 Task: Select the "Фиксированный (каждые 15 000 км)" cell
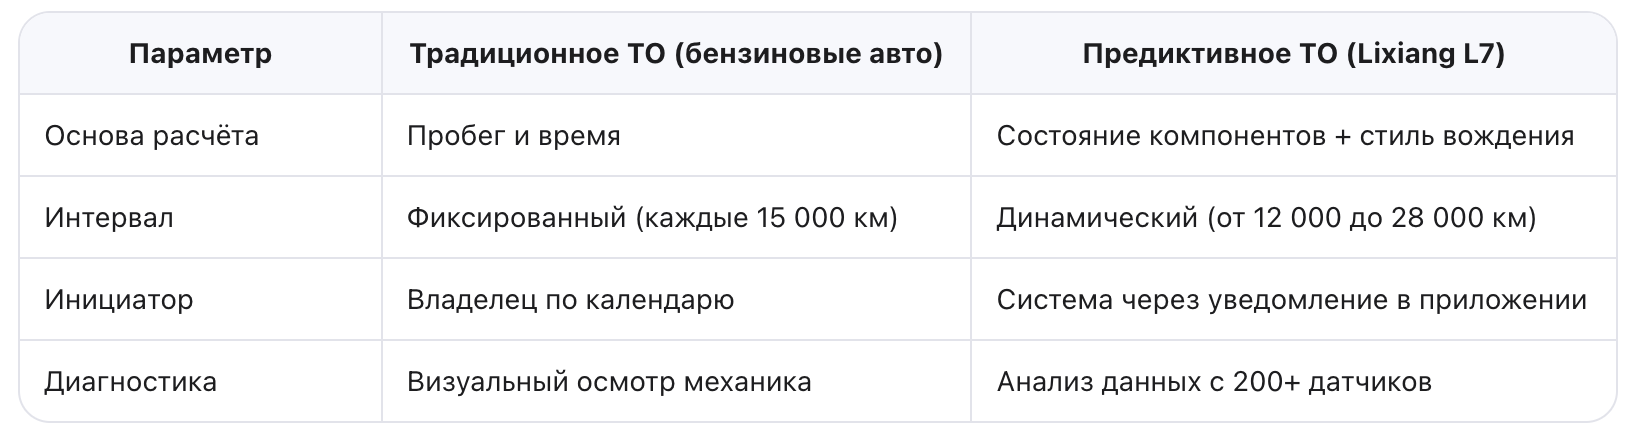click(x=652, y=218)
